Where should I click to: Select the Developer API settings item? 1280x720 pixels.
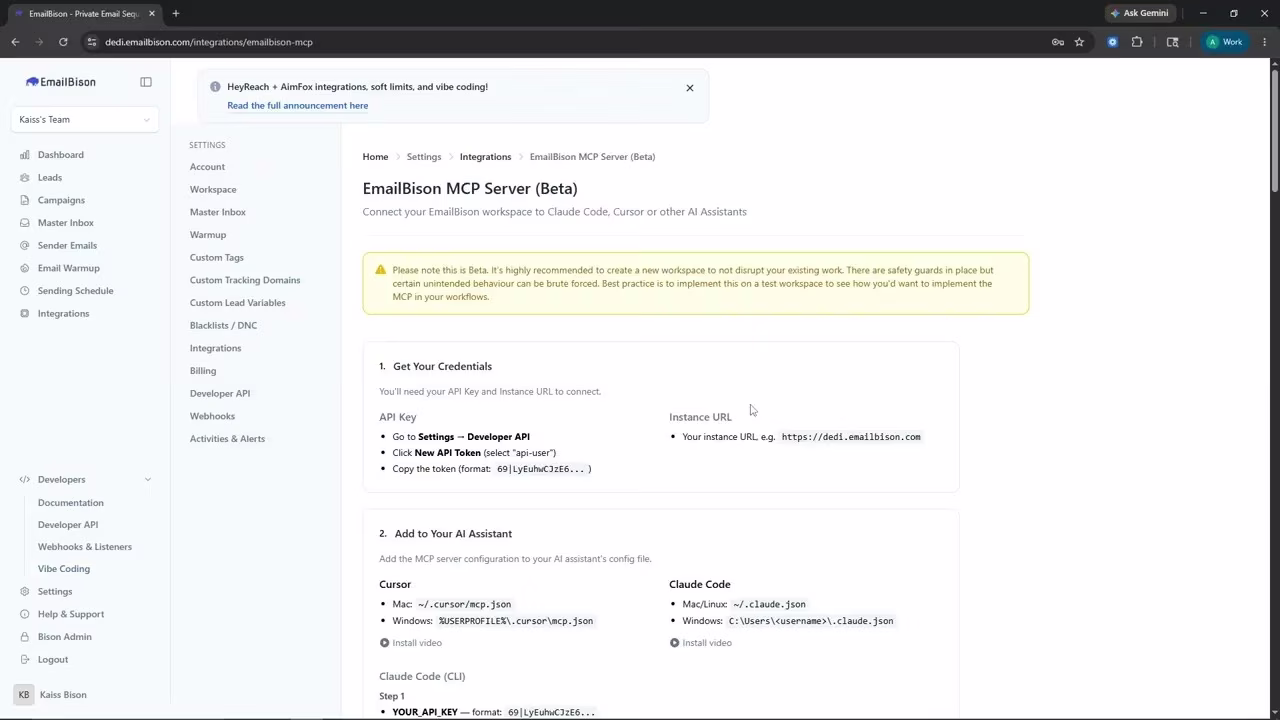point(220,394)
